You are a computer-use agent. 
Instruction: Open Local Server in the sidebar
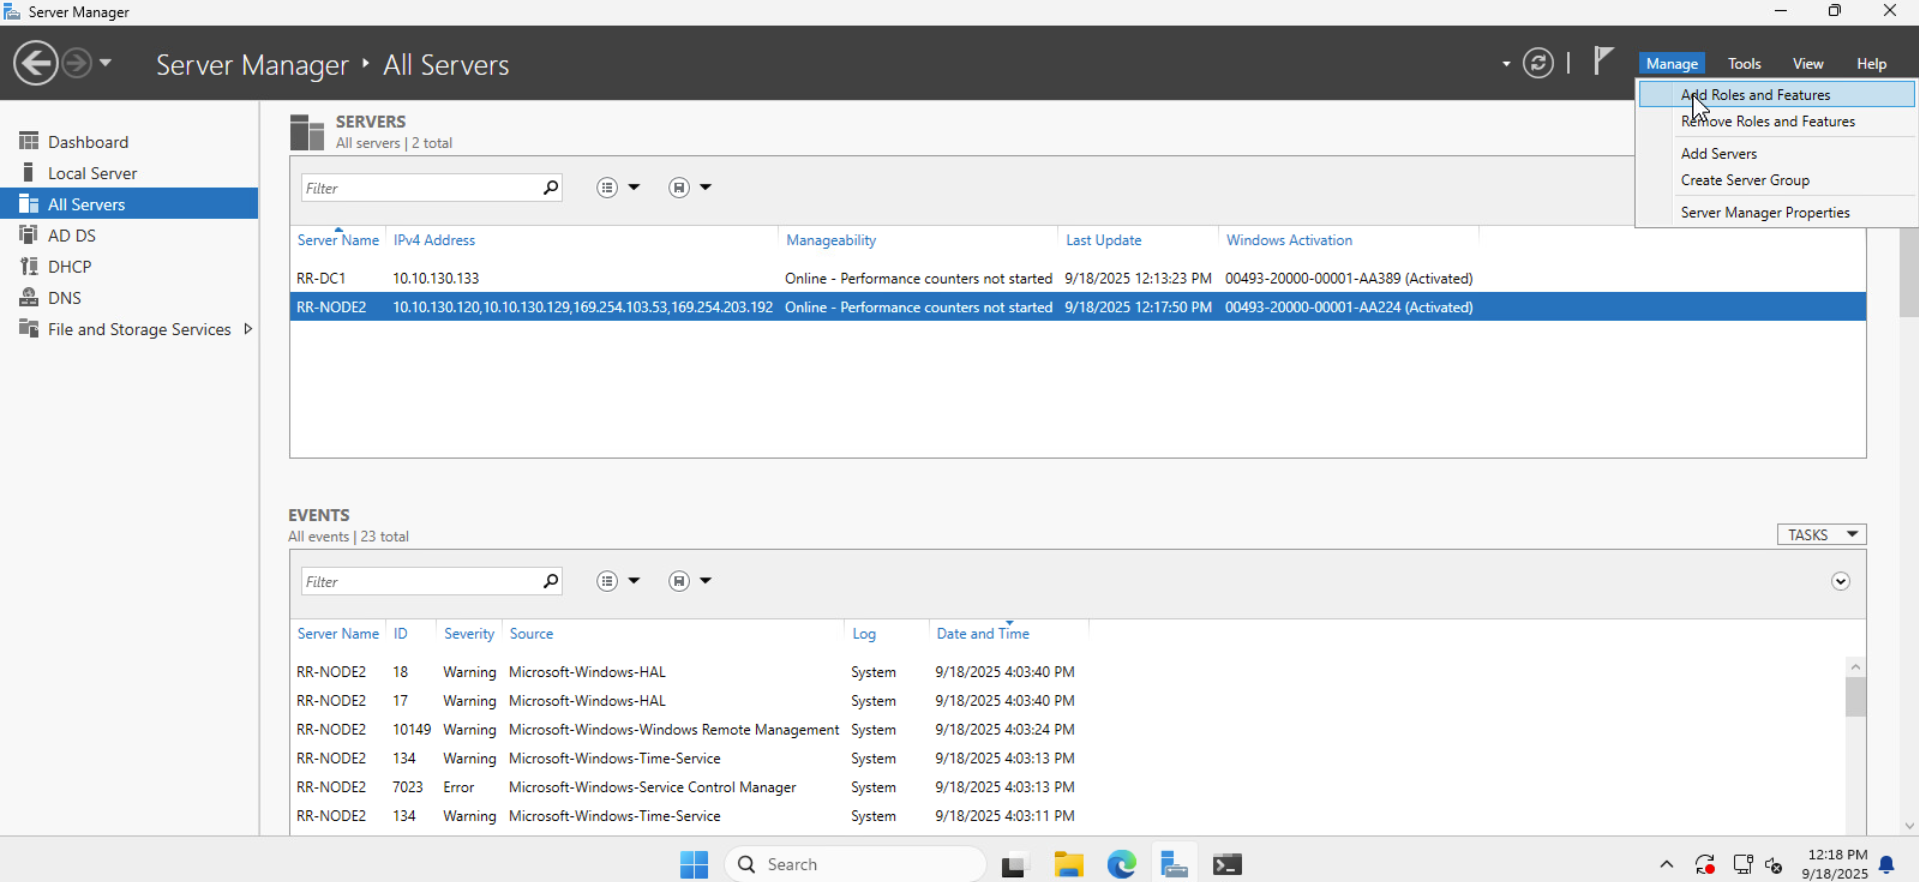point(129,173)
